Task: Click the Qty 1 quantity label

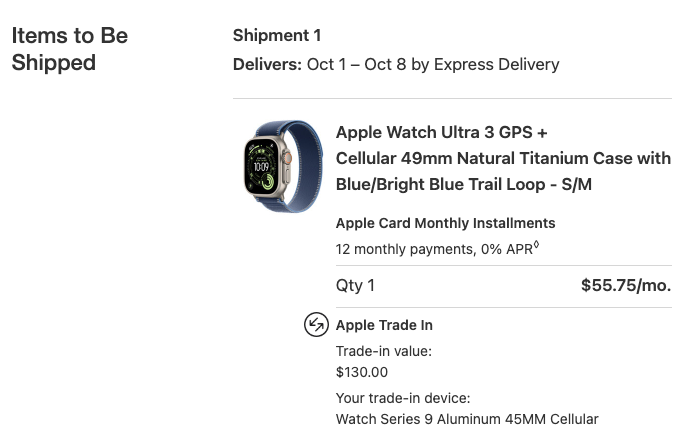Action: (355, 285)
